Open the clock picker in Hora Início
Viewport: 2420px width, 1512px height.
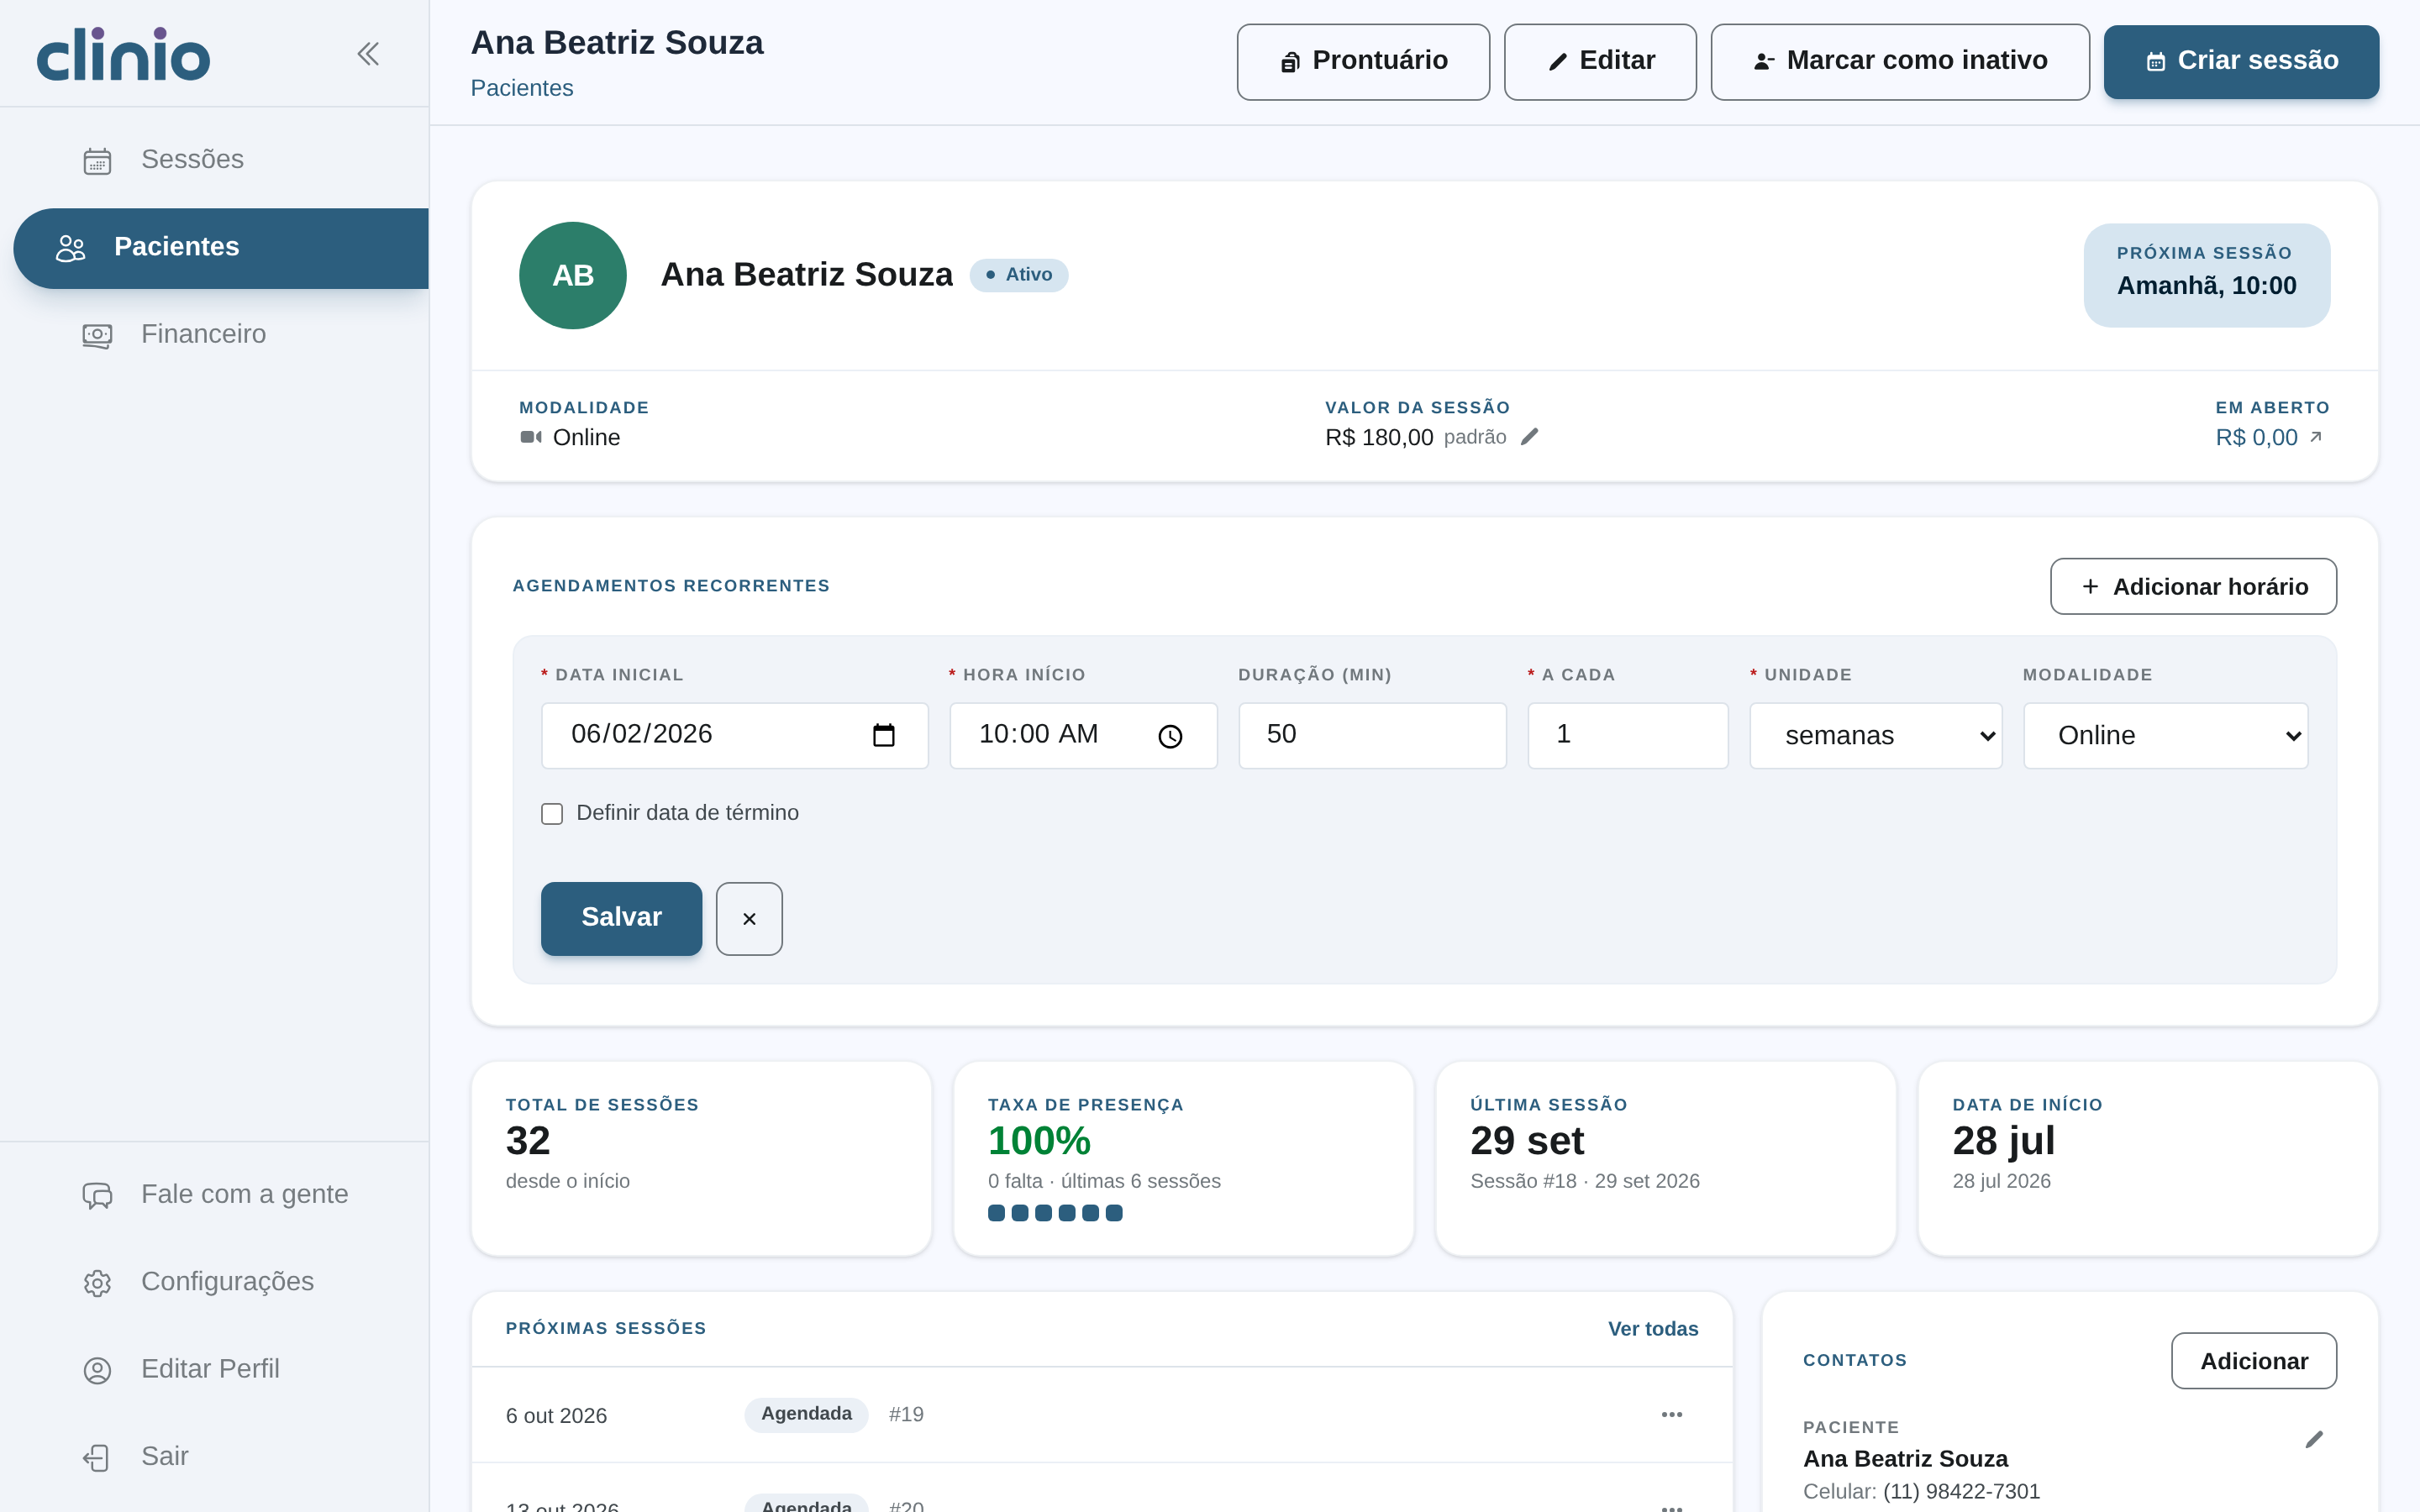point(1170,736)
